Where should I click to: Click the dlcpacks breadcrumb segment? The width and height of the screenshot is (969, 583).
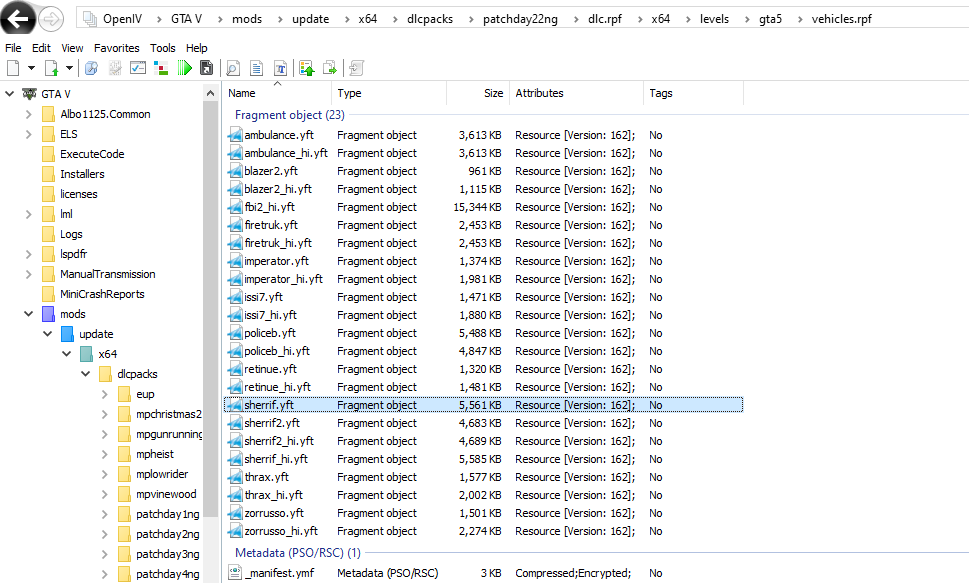point(429,19)
